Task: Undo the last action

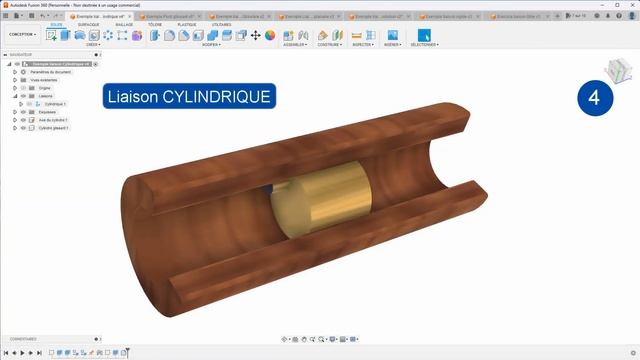Action: point(42,16)
